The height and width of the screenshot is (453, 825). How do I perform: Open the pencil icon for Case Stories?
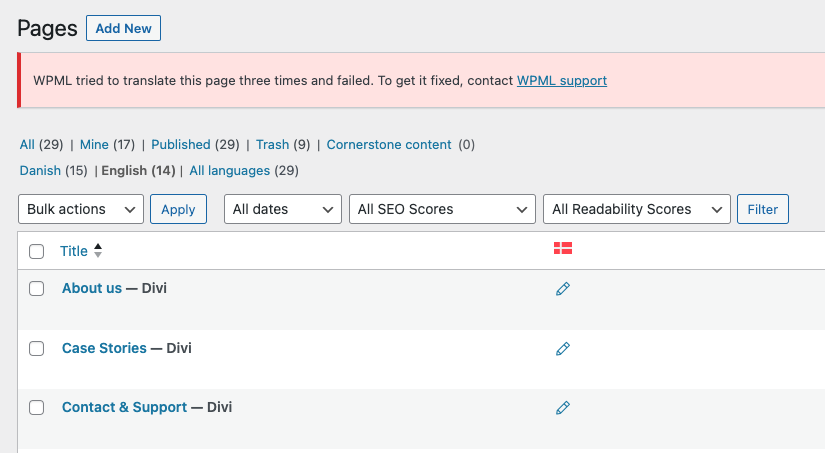[562, 349]
